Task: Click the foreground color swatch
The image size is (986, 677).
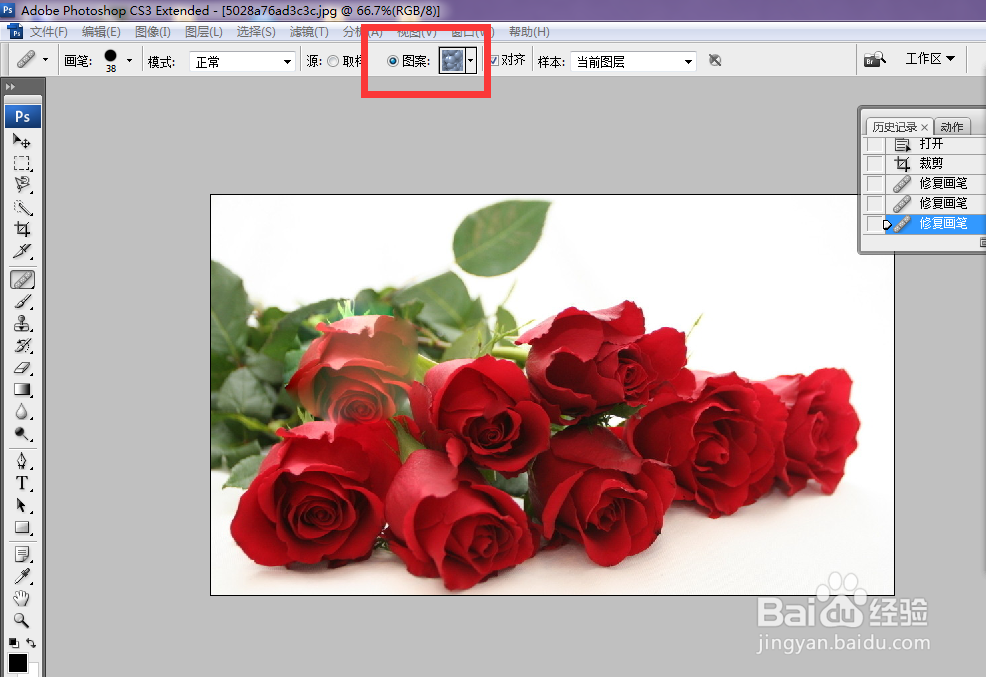Action: (x=17, y=662)
